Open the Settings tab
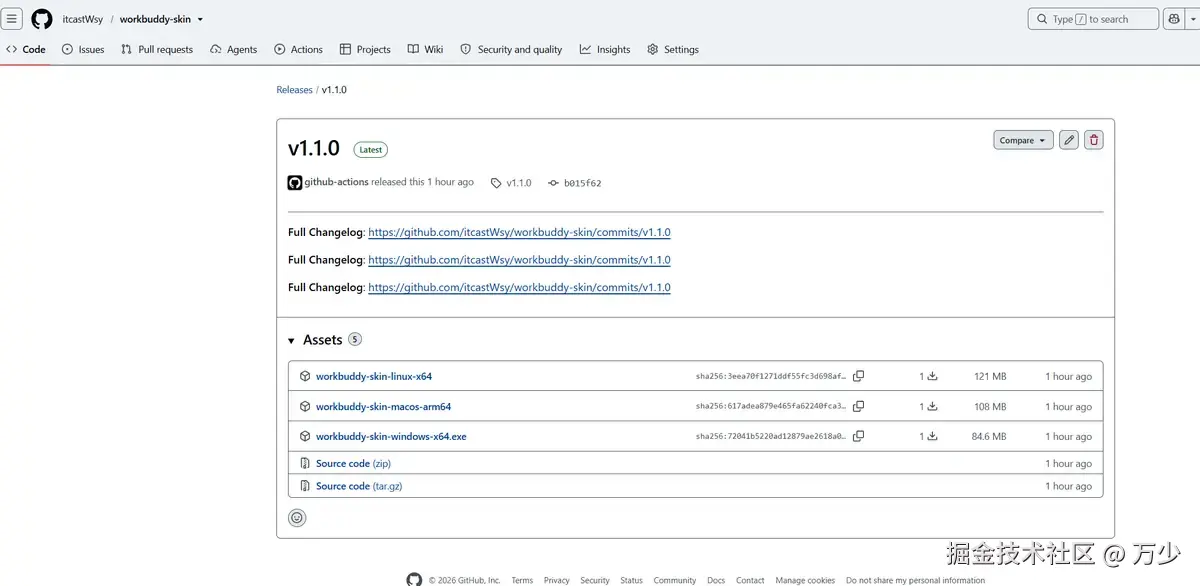Viewport: 1200px width, 586px height. (x=673, y=49)
